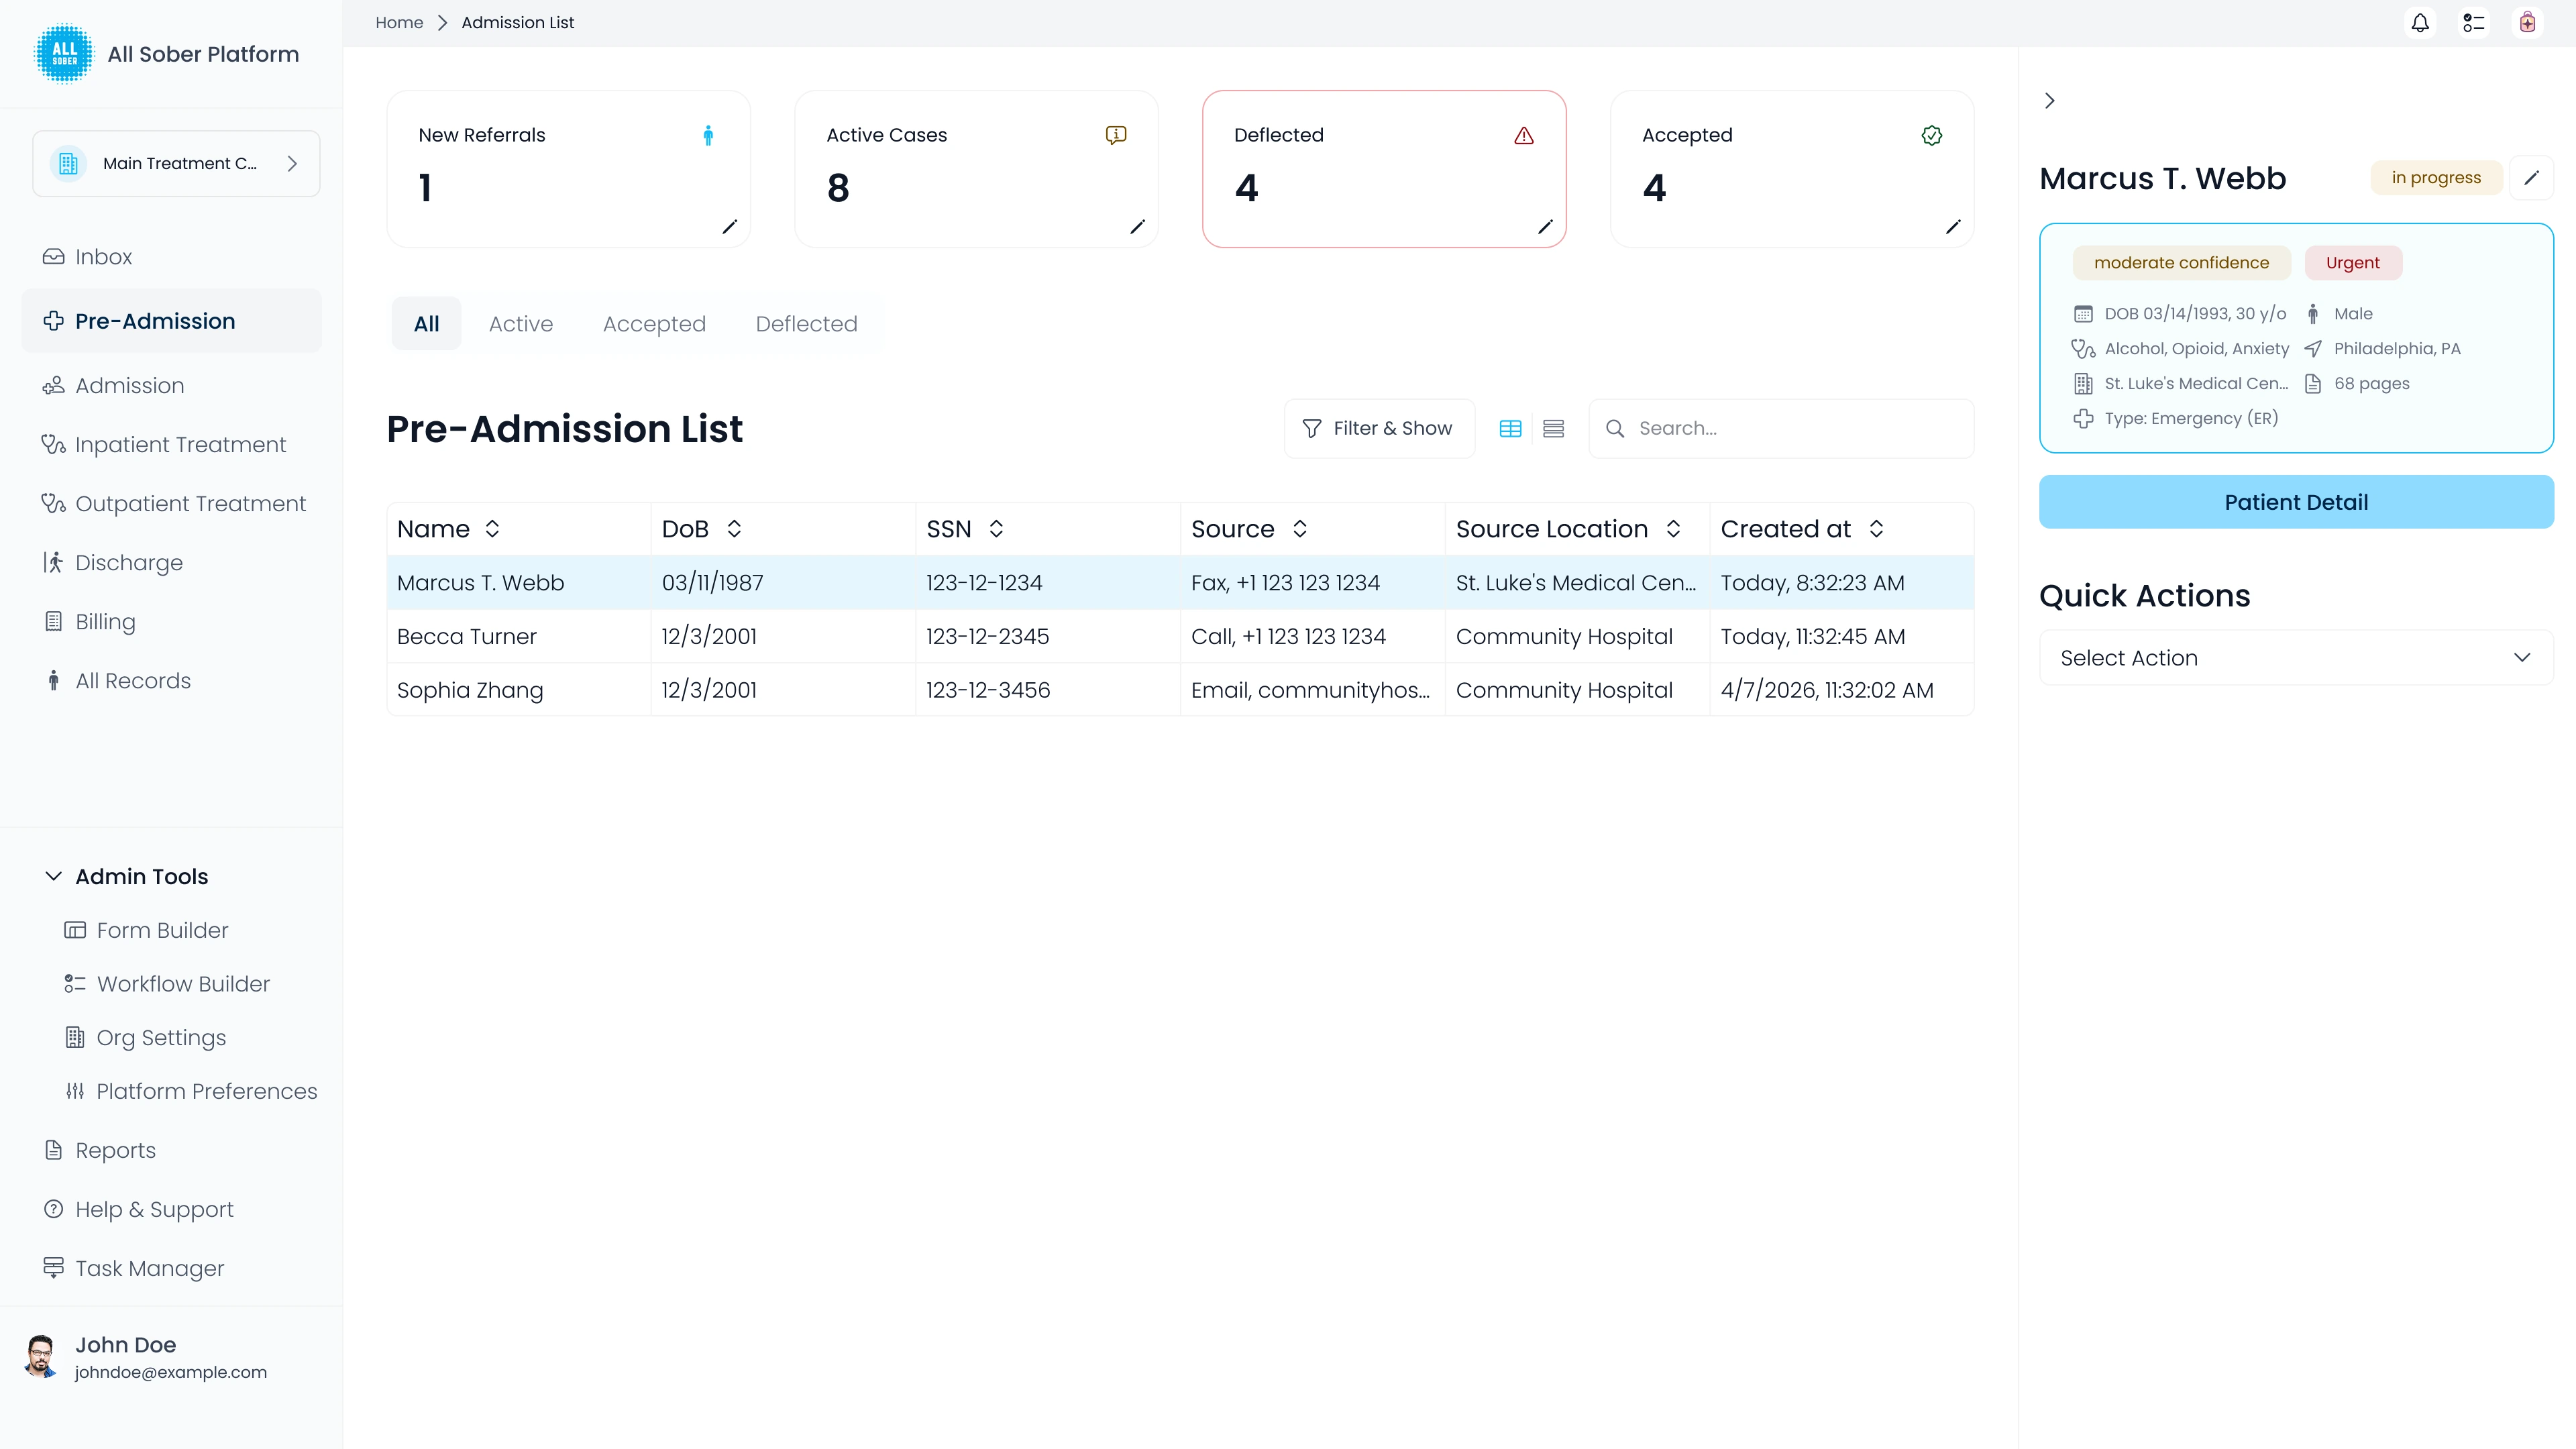Edit the Accepted card with pencil icon

coord(1953,227)
